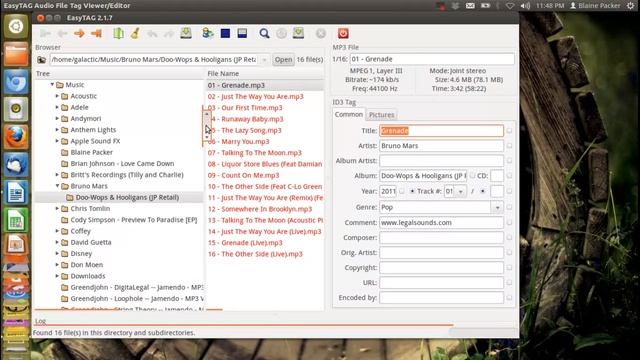
Task: Click the tag-all button beside Album Artist field
Action: (x=509, y=161)
